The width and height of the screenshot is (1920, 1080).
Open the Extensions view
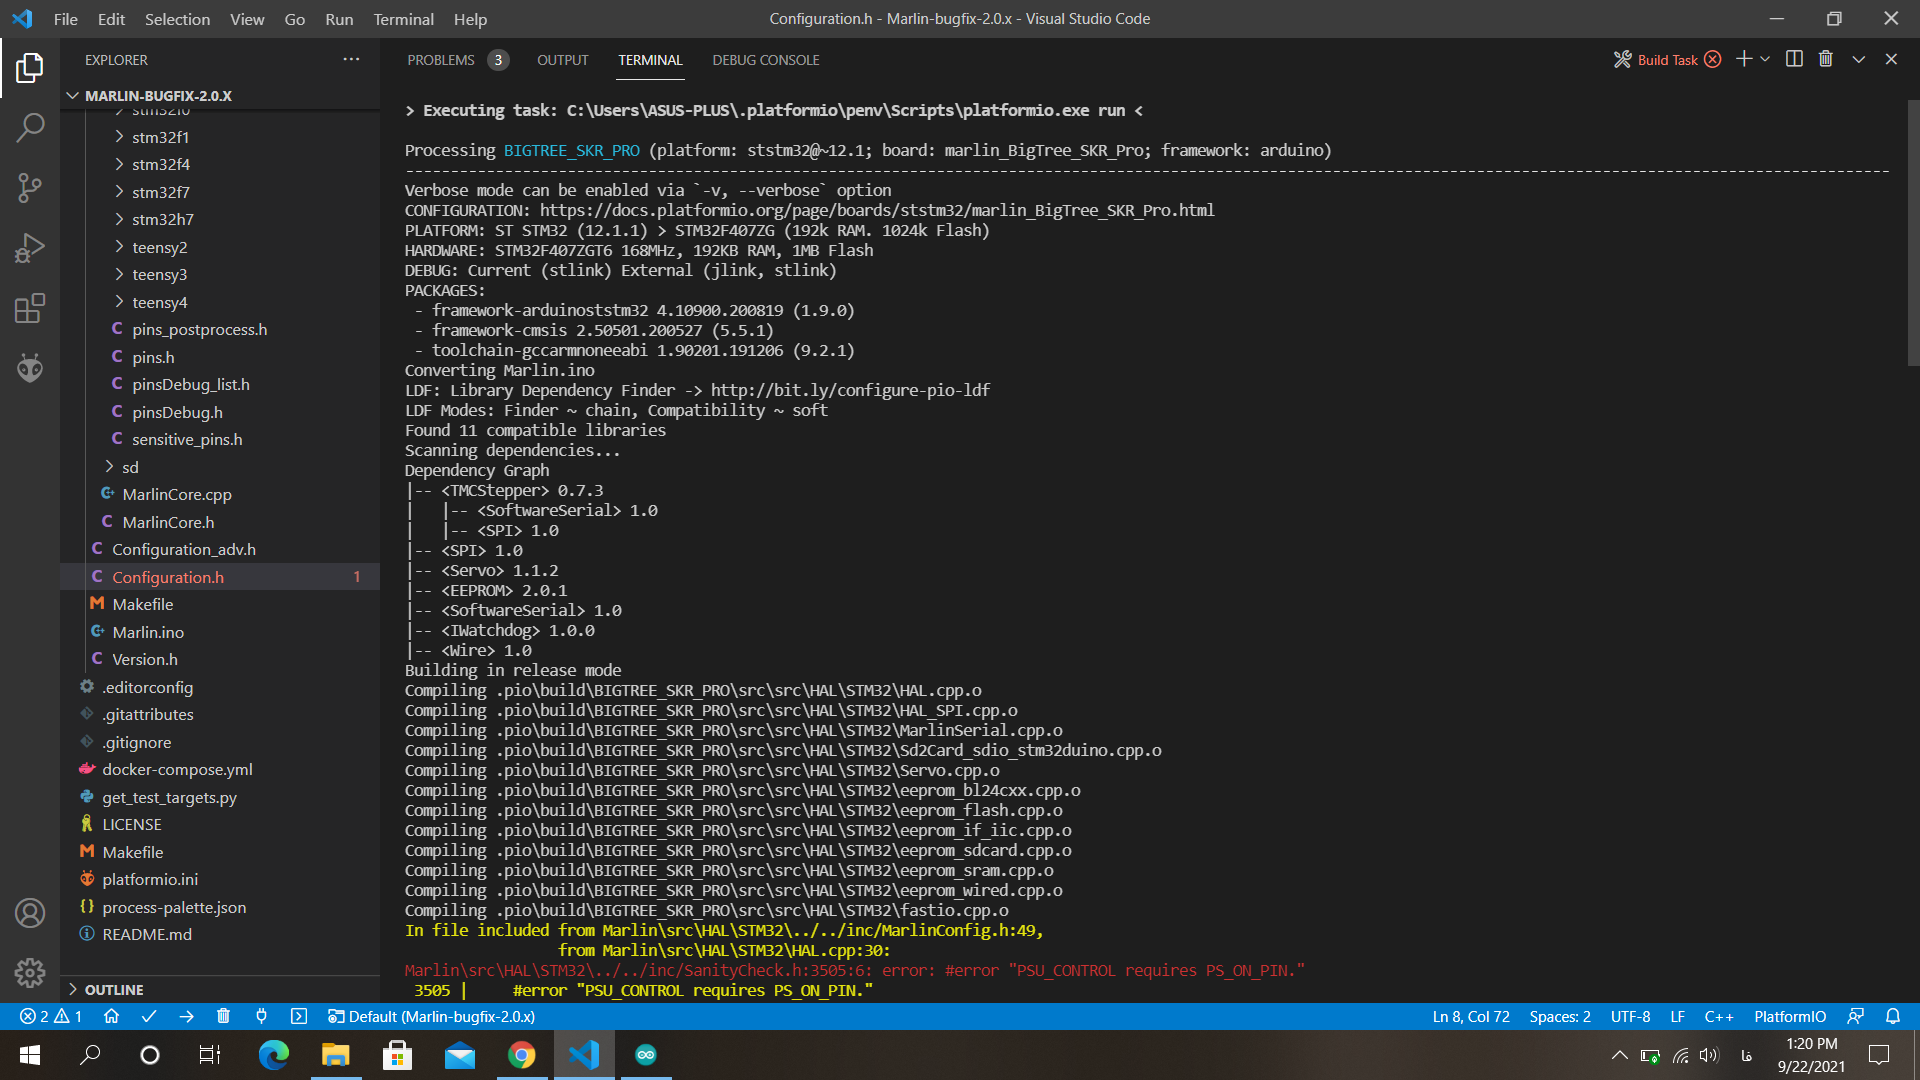pyautogui.click(x=30, y=308)
